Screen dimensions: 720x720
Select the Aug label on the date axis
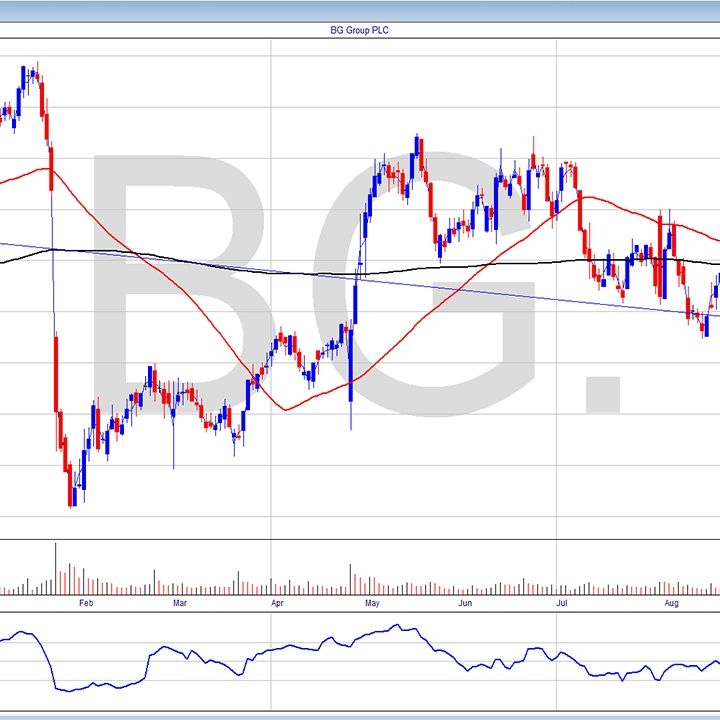[671, 604]
